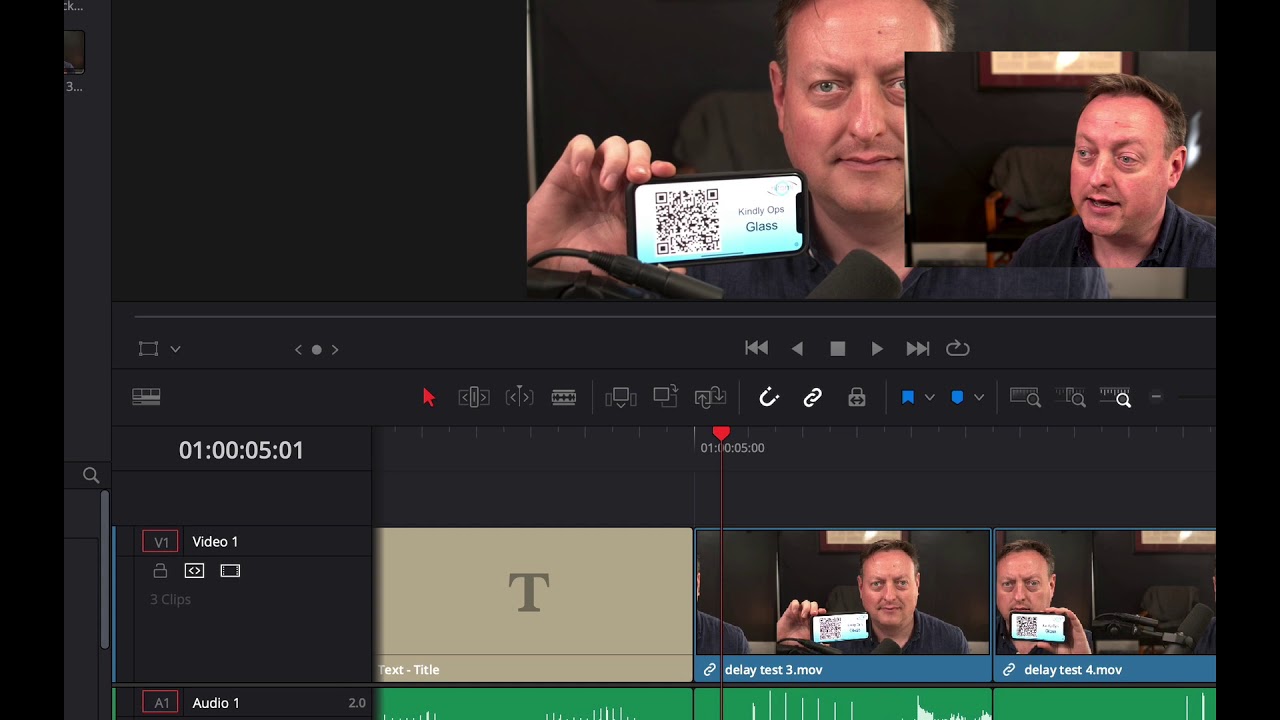This screenshot has height=720, width=1280.
Task: Toggle Auto Track Selector on Video 1
Action: (x=194, y=571)
